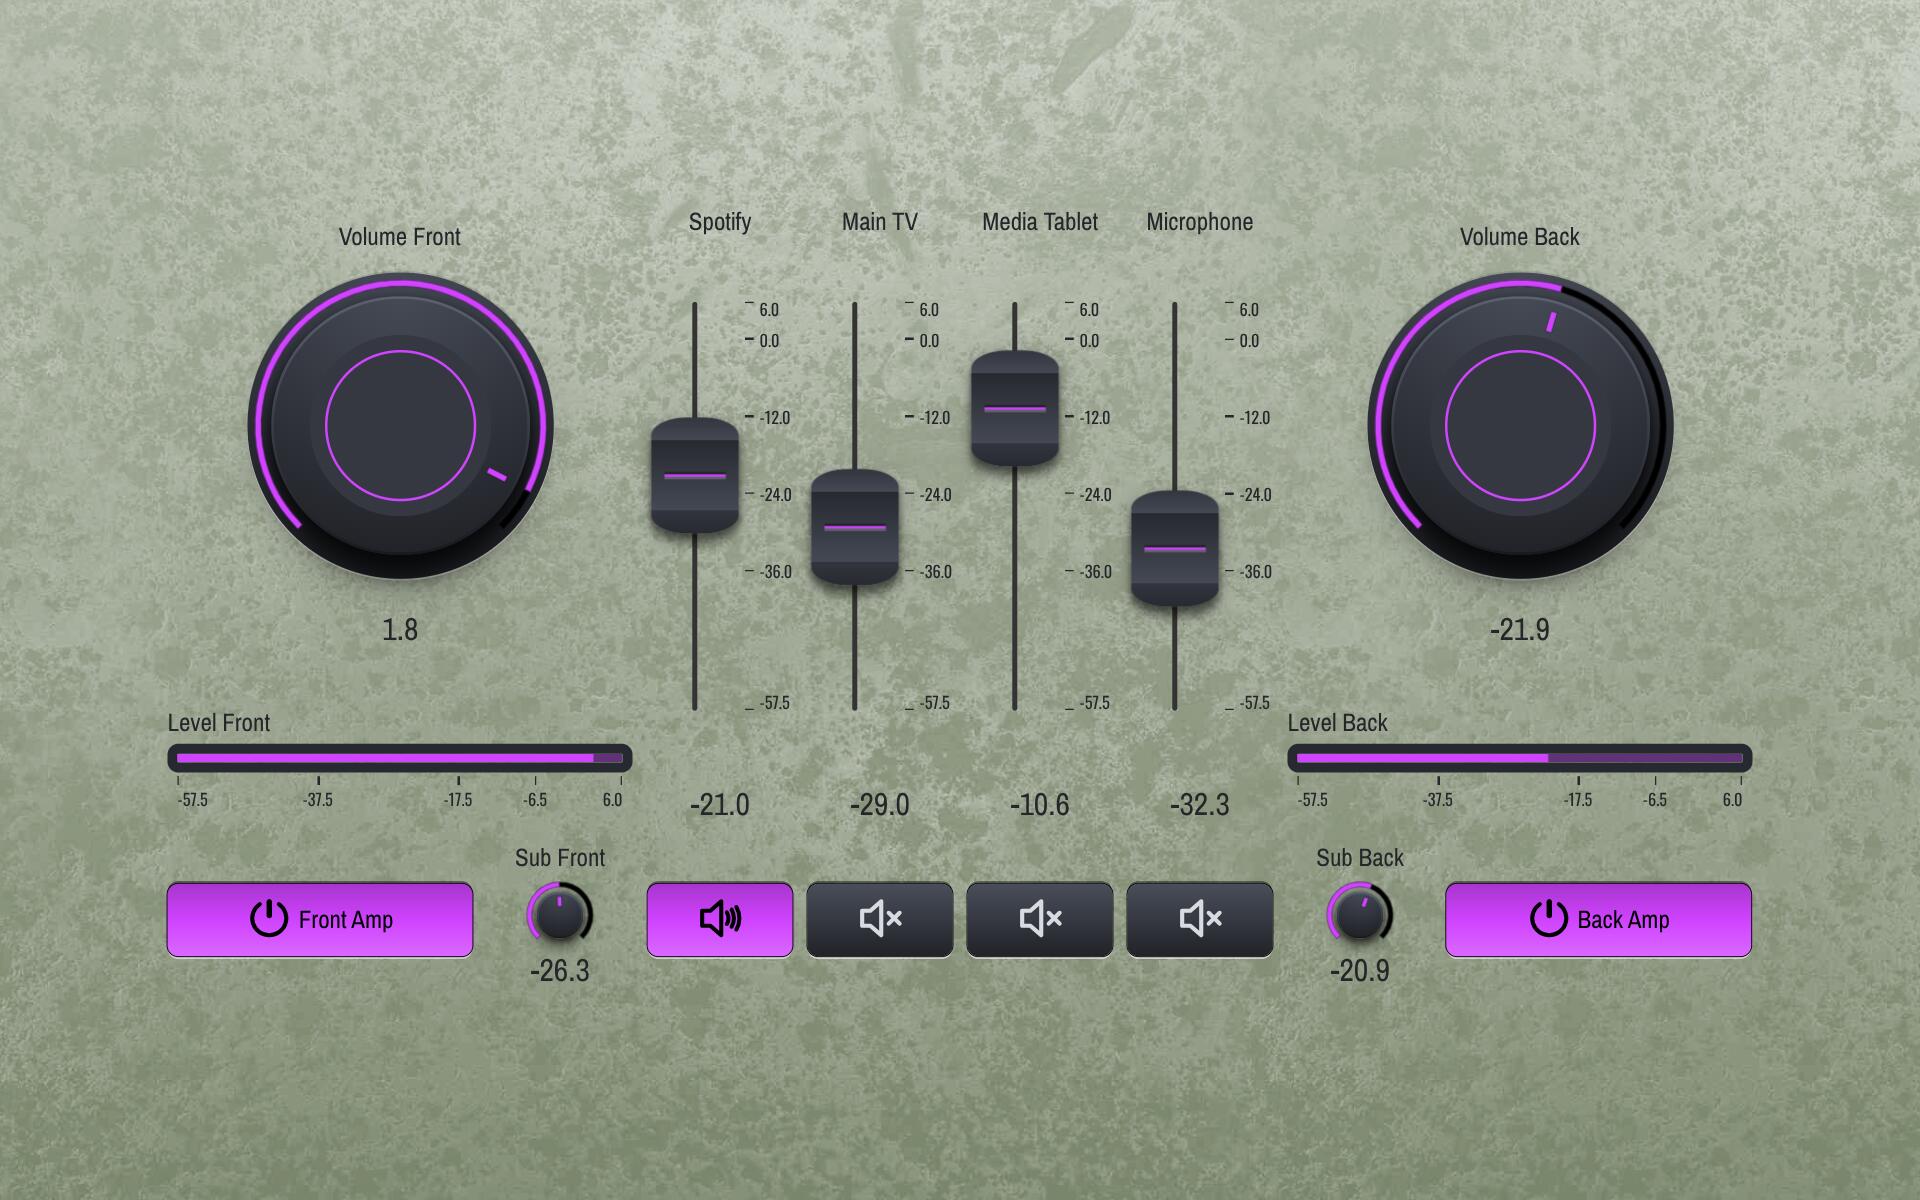The height and width of the screenshot is (1200, 1920).
Task: Click the Spotify value -21.0 readout
Action: click(719, 805)
